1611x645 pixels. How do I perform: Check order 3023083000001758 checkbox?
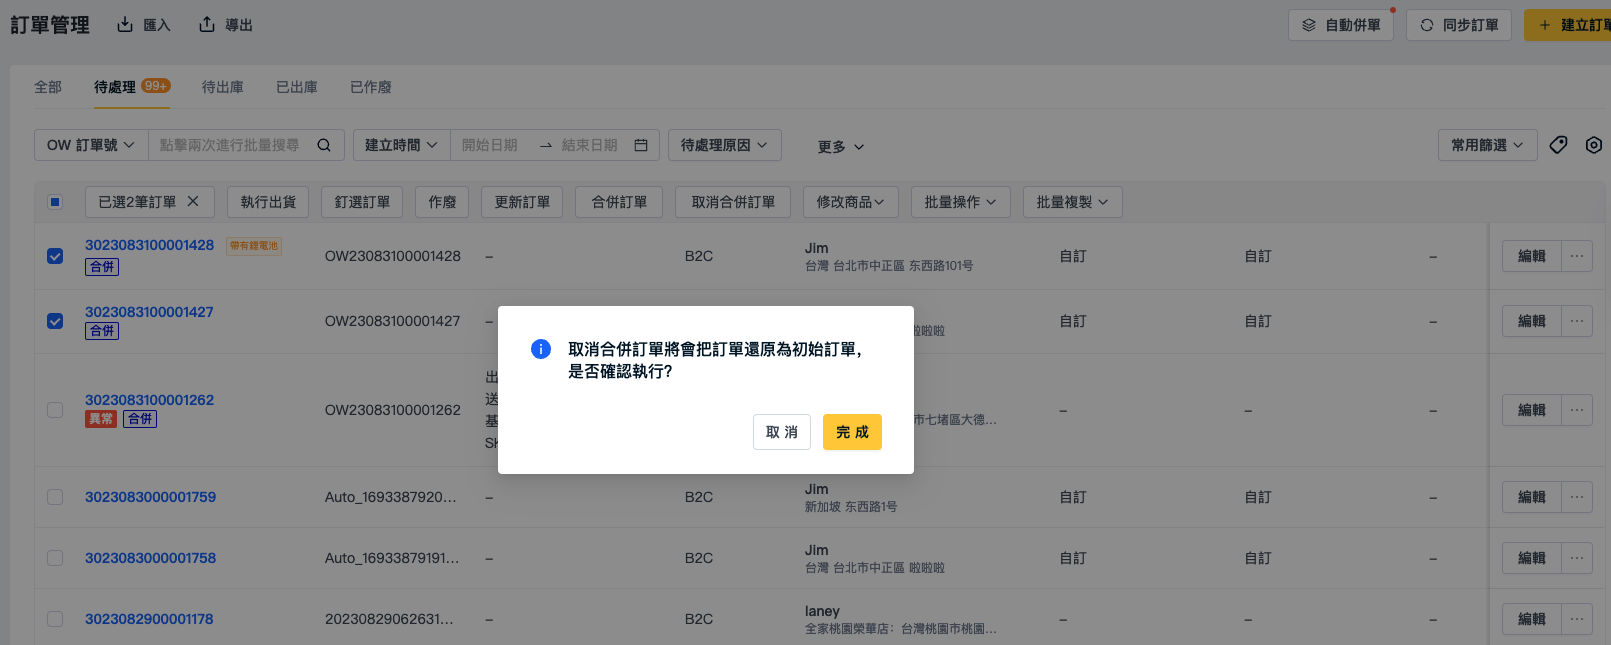55,558
